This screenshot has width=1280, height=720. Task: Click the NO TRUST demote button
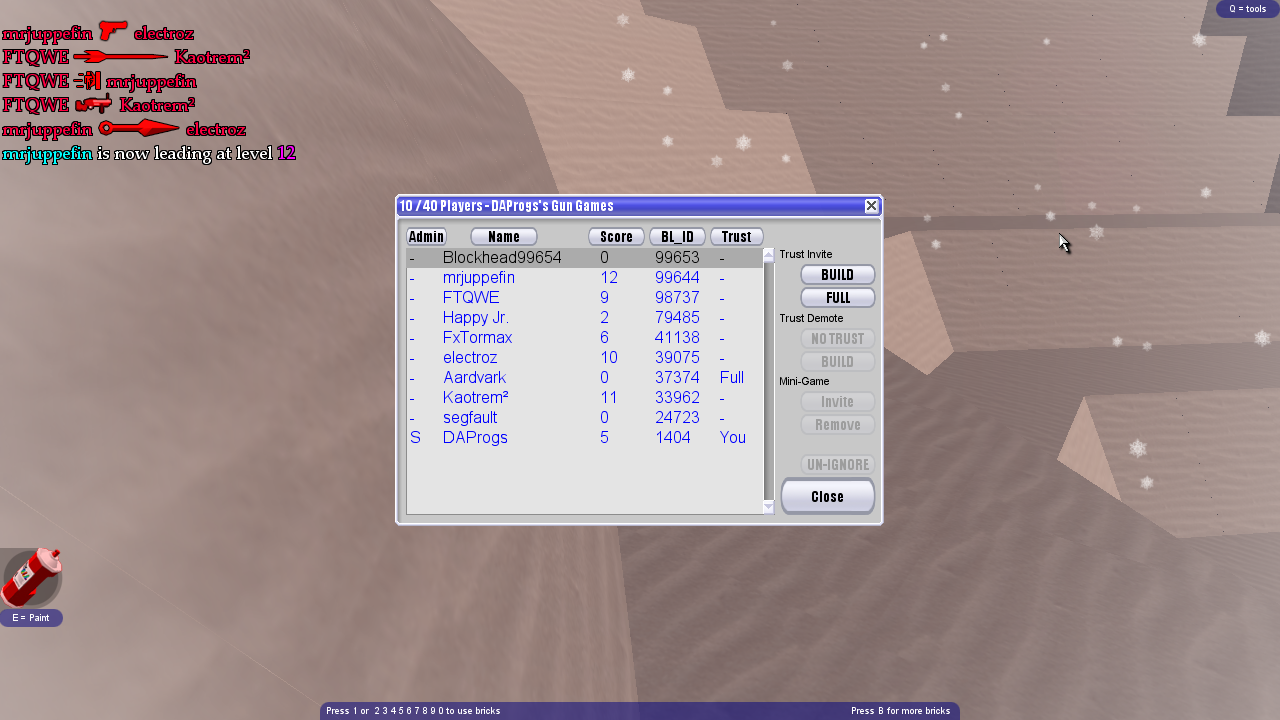tap(838, 339)
